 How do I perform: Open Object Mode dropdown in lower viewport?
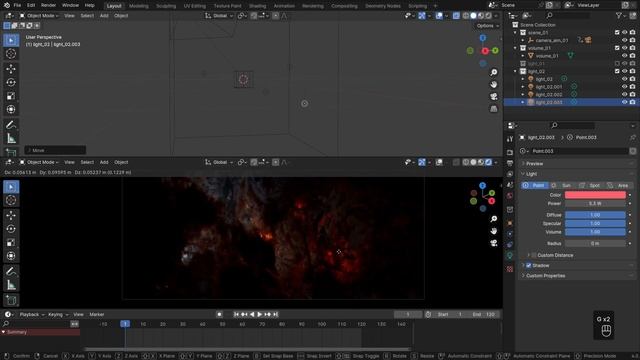click(39, 162)
